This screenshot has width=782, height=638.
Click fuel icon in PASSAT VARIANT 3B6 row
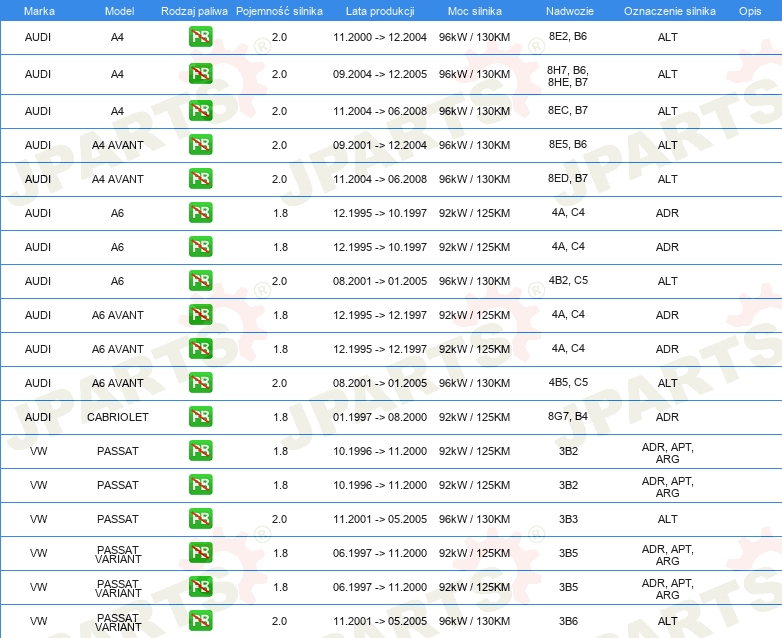point(200,621)
